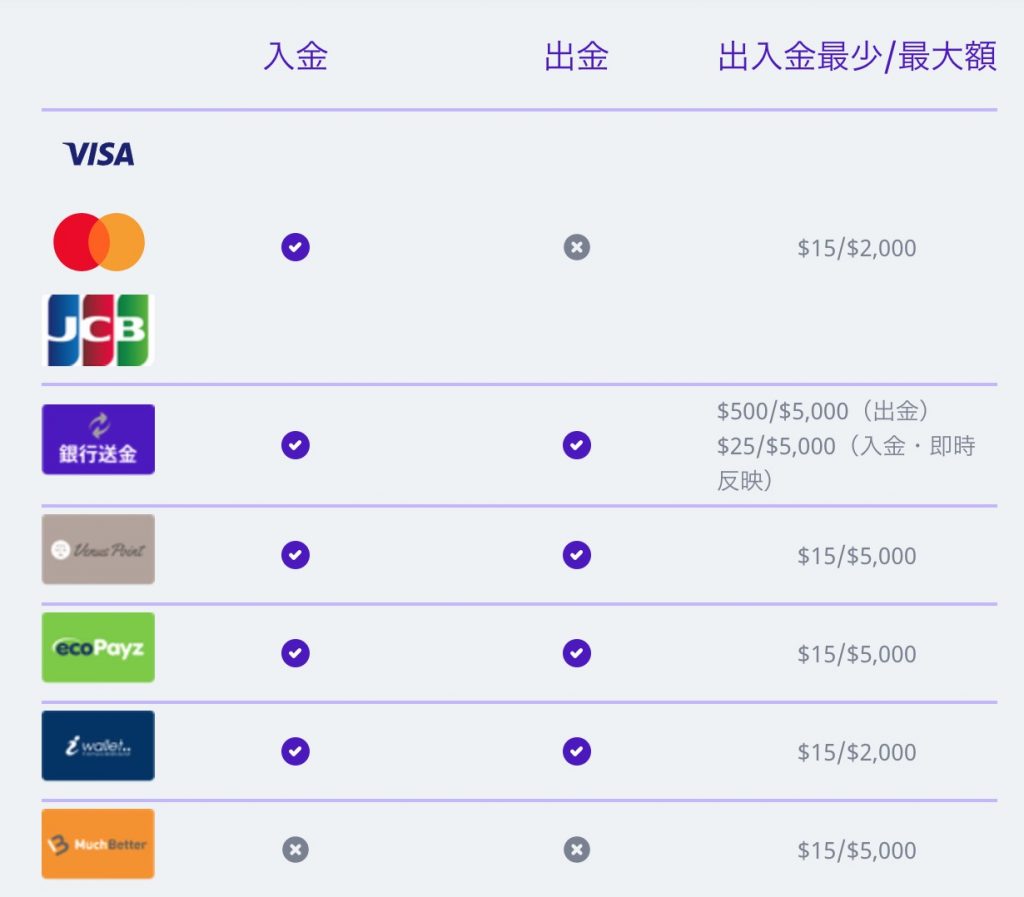Click the MuchBetter logo
The width and height of the screenshot is (1024, 897).
click(x=98, y=844)
